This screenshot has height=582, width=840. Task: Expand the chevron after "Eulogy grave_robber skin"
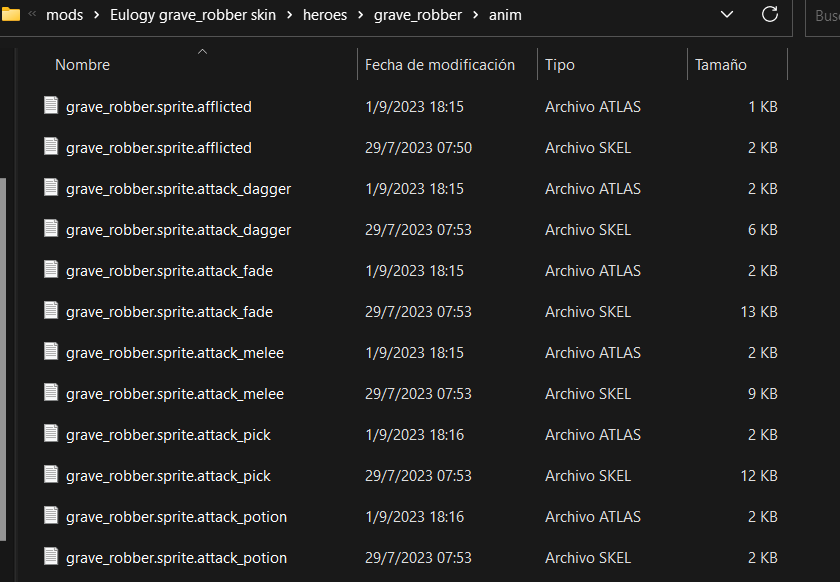point(289,15)
